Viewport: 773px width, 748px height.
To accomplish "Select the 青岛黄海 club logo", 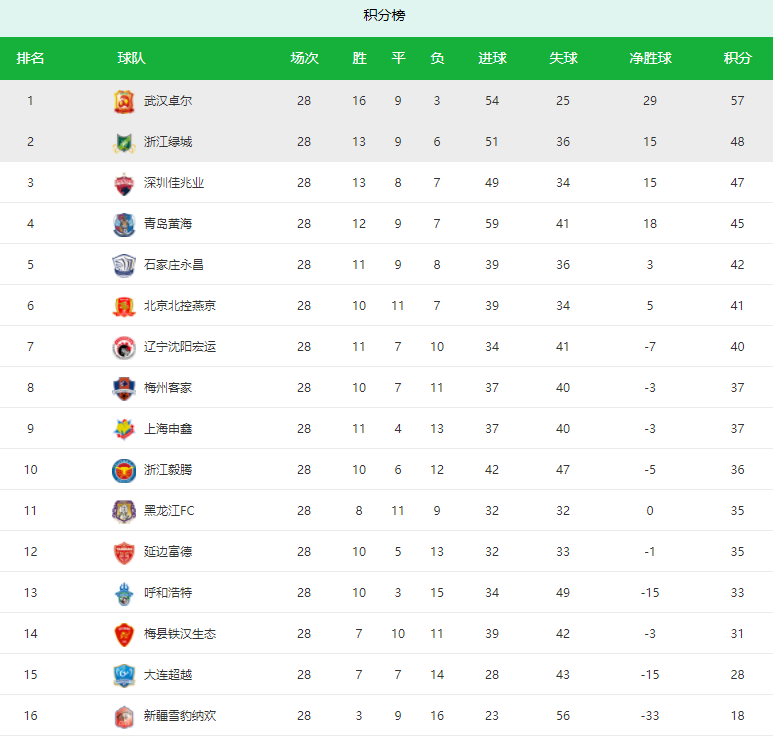I will (x=124, y=224).
